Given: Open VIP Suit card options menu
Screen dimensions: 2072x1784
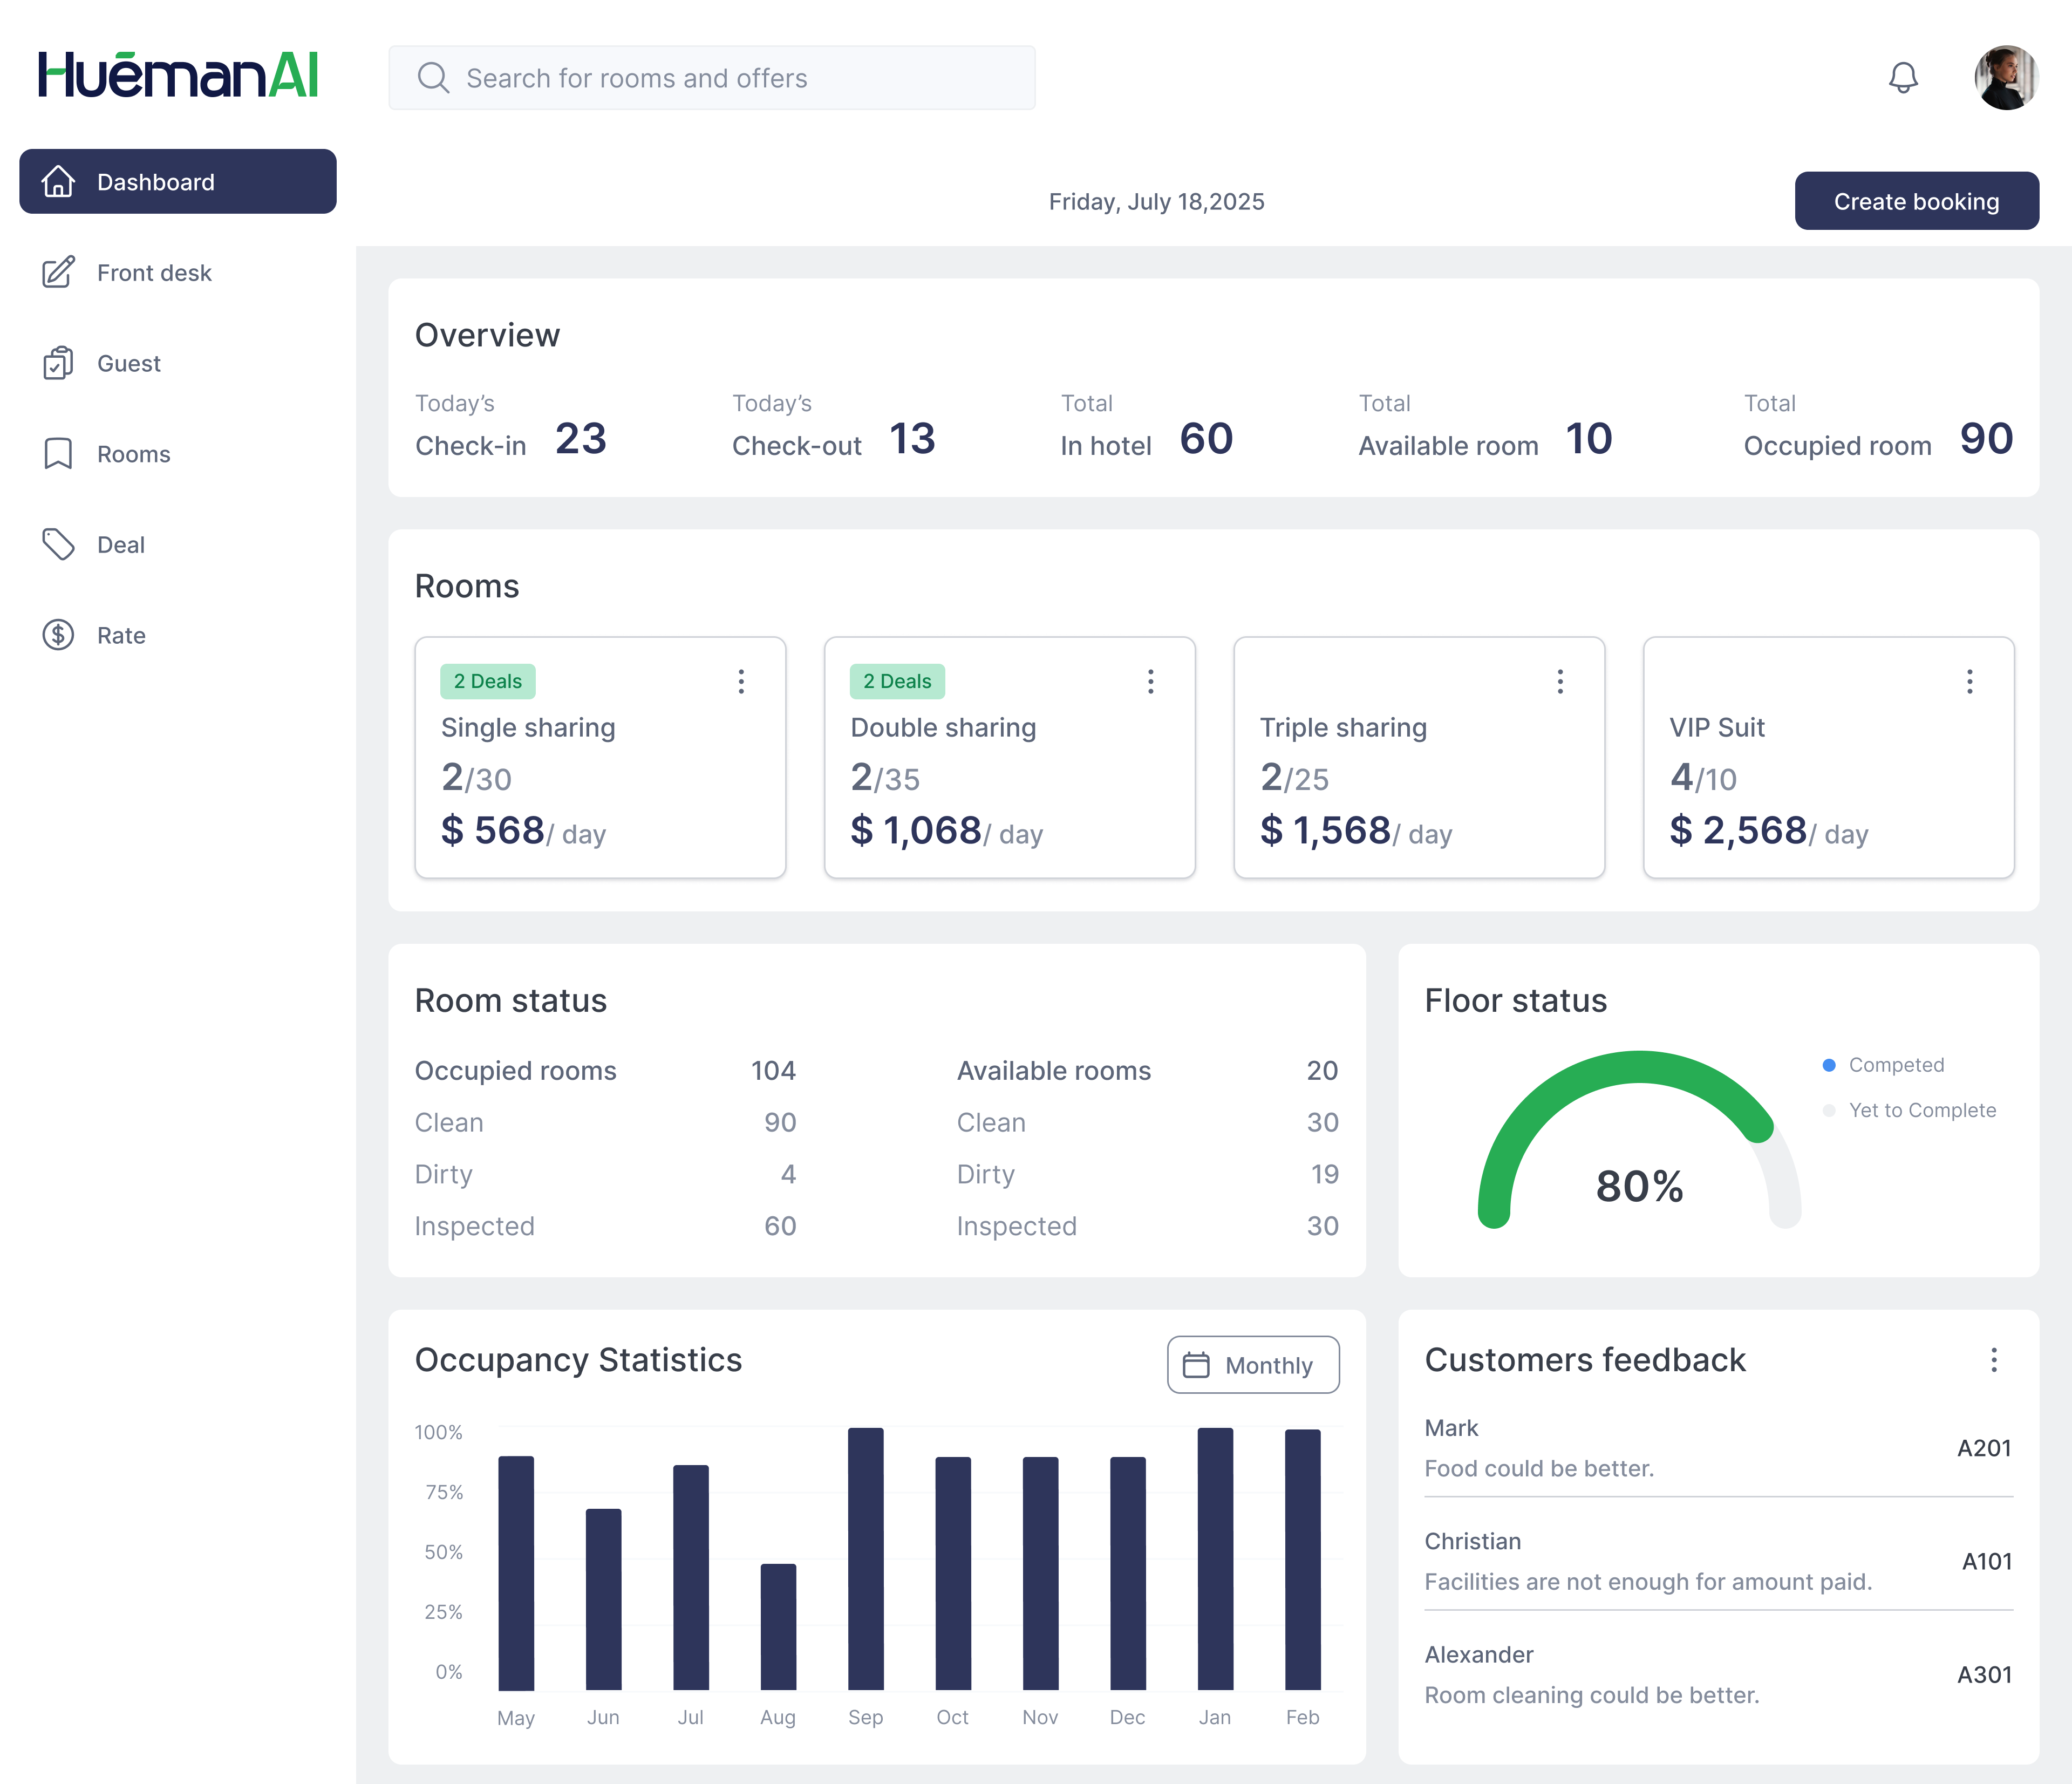Looking at the screenshot, I should tap(1969, 681).
